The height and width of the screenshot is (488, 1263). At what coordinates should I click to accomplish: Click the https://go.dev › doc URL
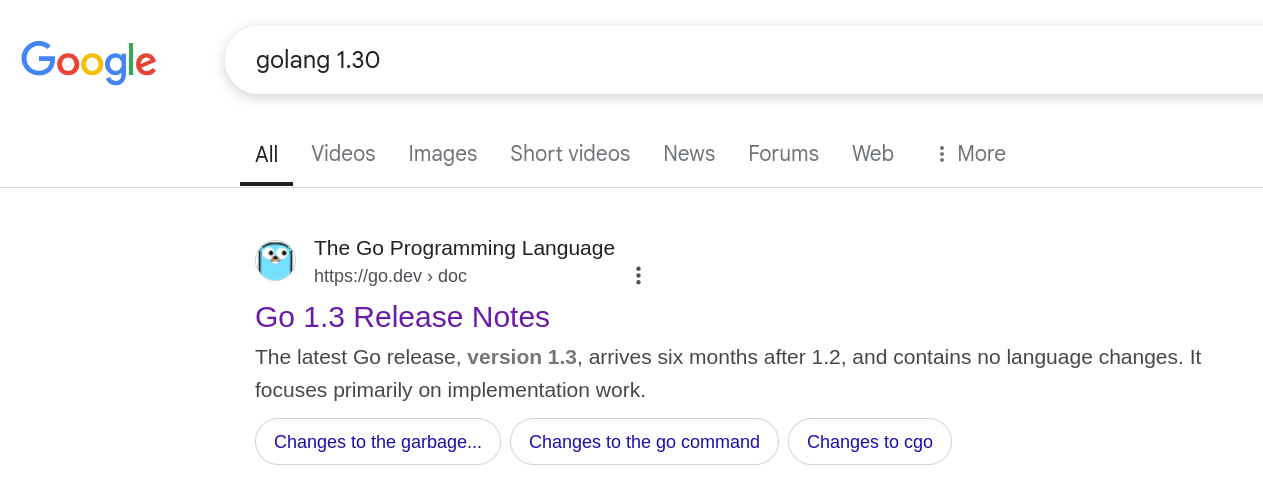(390, 276)
